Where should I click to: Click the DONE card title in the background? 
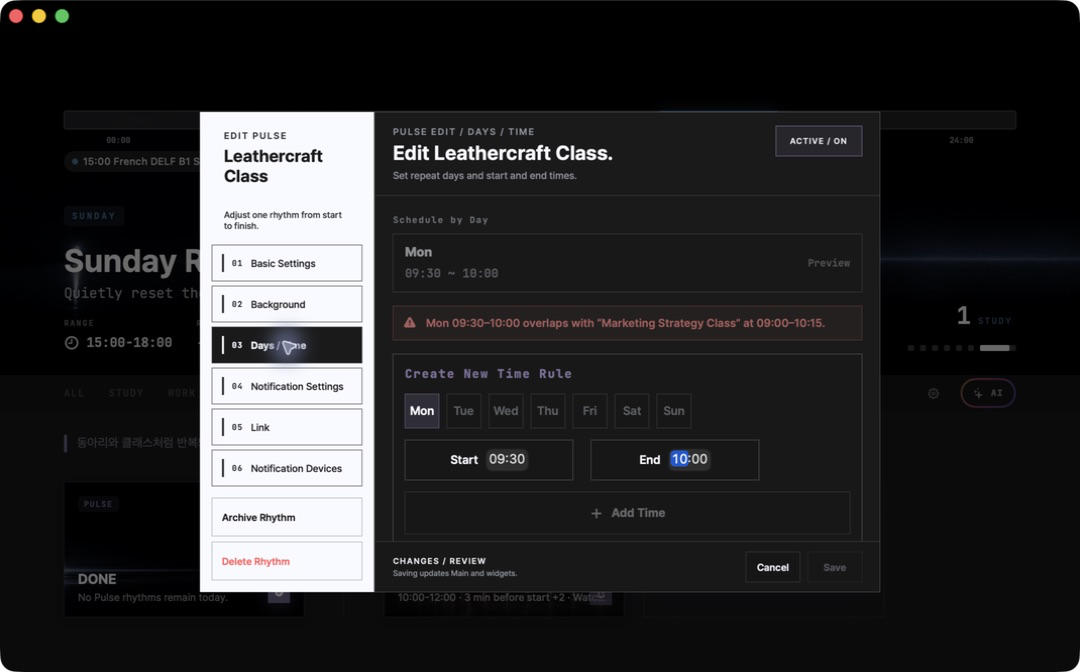[97, 579]
